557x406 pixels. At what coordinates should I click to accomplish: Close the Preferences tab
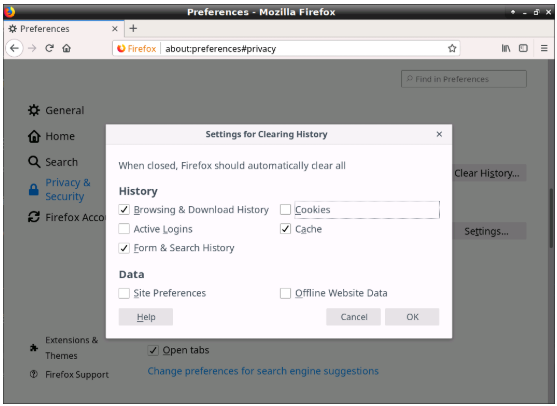click(115, 29)
